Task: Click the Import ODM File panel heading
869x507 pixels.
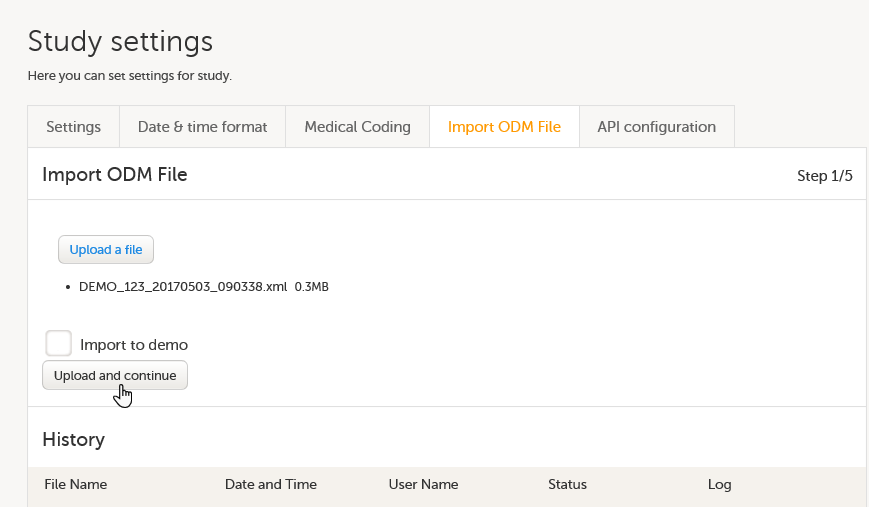Action: (x=115, y=175)
